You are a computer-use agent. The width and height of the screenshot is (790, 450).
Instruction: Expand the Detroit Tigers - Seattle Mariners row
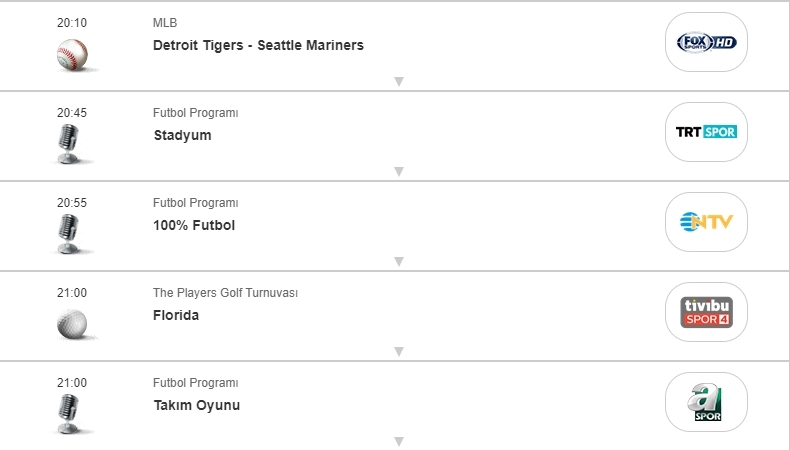398,82
